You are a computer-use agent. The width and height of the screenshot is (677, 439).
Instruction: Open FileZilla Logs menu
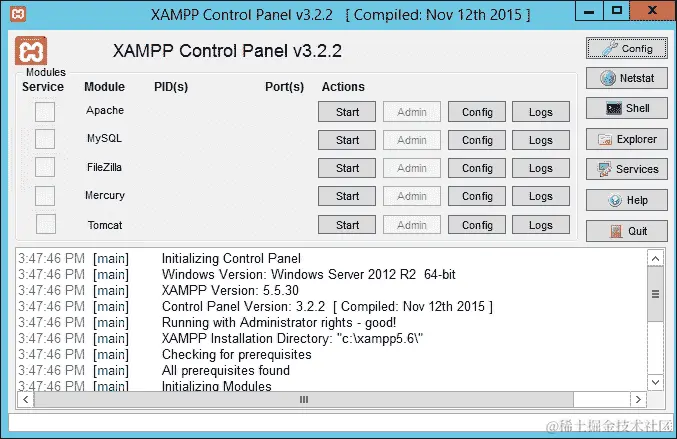pyautogui.click(x=541, y=168)
